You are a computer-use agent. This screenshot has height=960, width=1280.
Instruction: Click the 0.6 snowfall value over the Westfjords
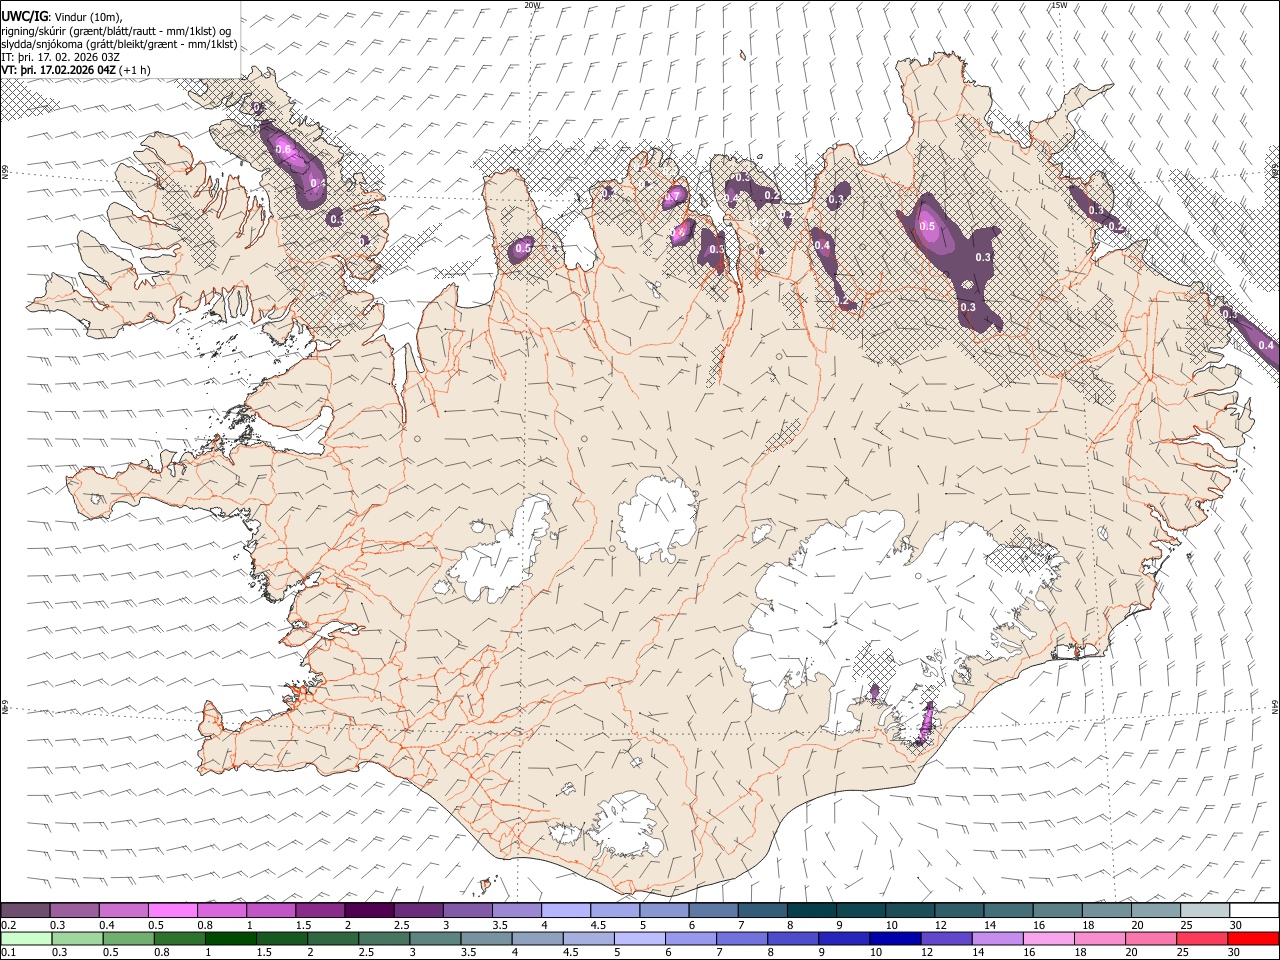tap(283, 151)
